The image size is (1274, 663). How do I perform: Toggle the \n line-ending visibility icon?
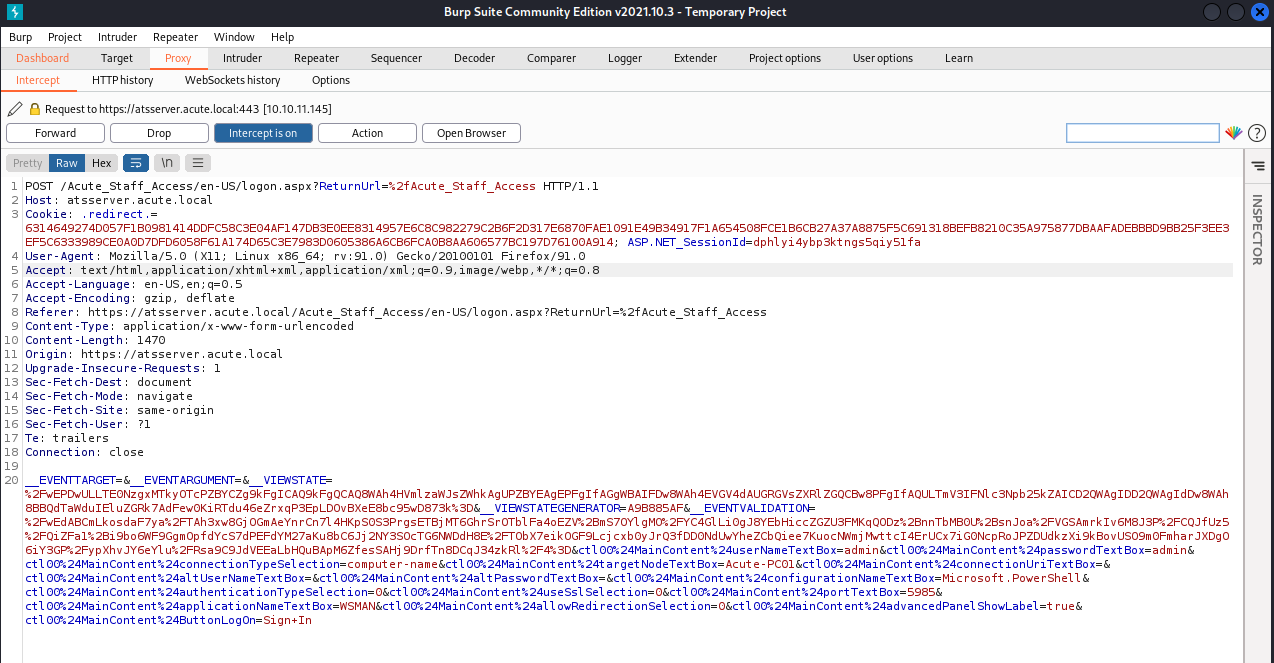166,162
